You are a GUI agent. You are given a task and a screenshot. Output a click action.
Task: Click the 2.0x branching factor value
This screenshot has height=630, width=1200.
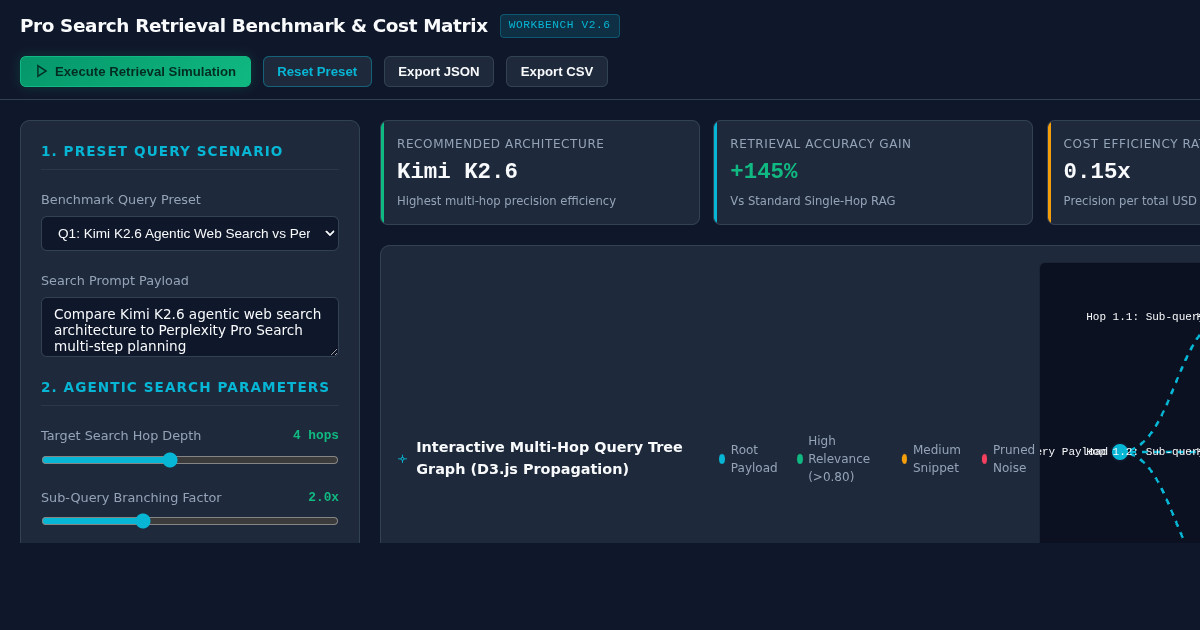323,497
